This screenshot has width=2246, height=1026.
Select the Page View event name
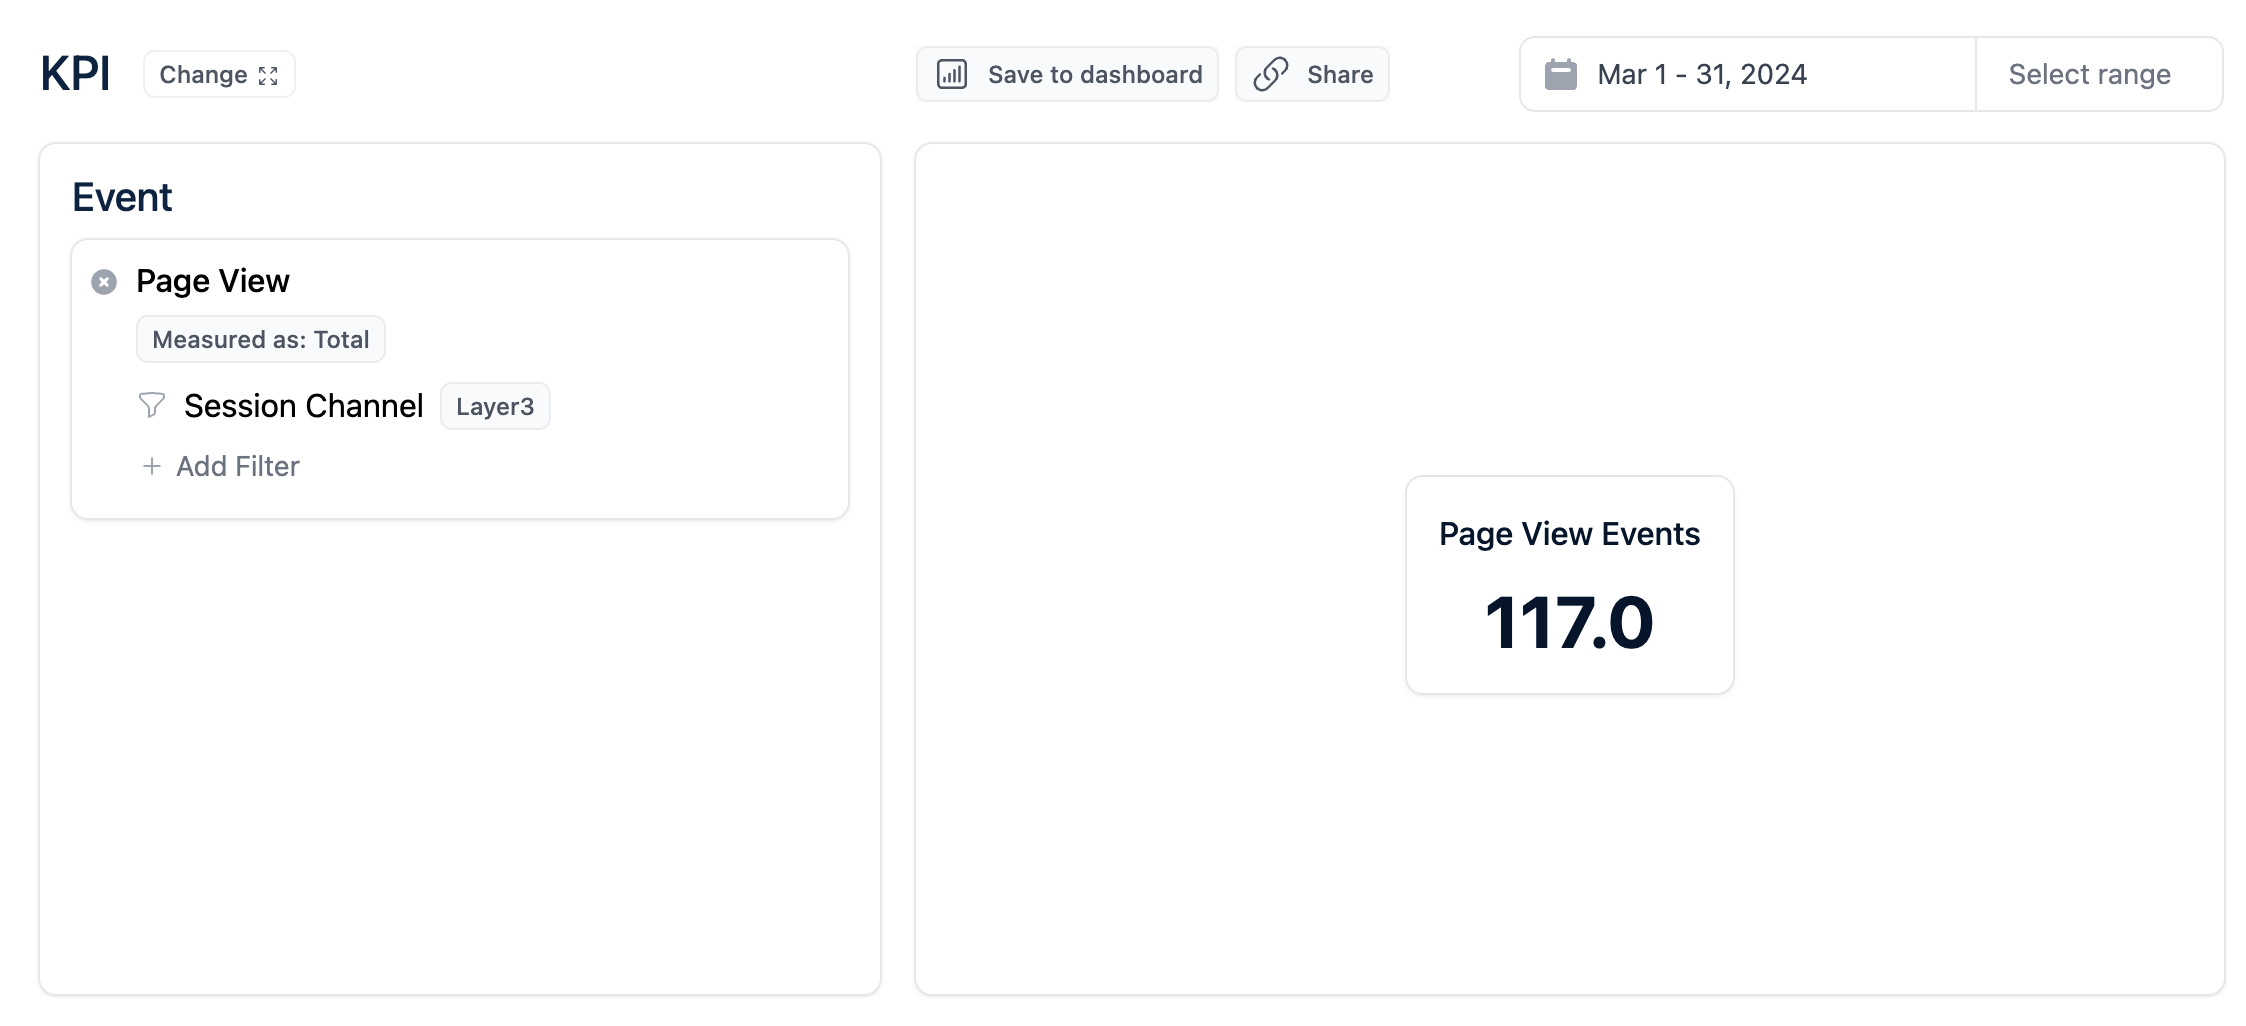pyautogui.click(x=213, y=281)
